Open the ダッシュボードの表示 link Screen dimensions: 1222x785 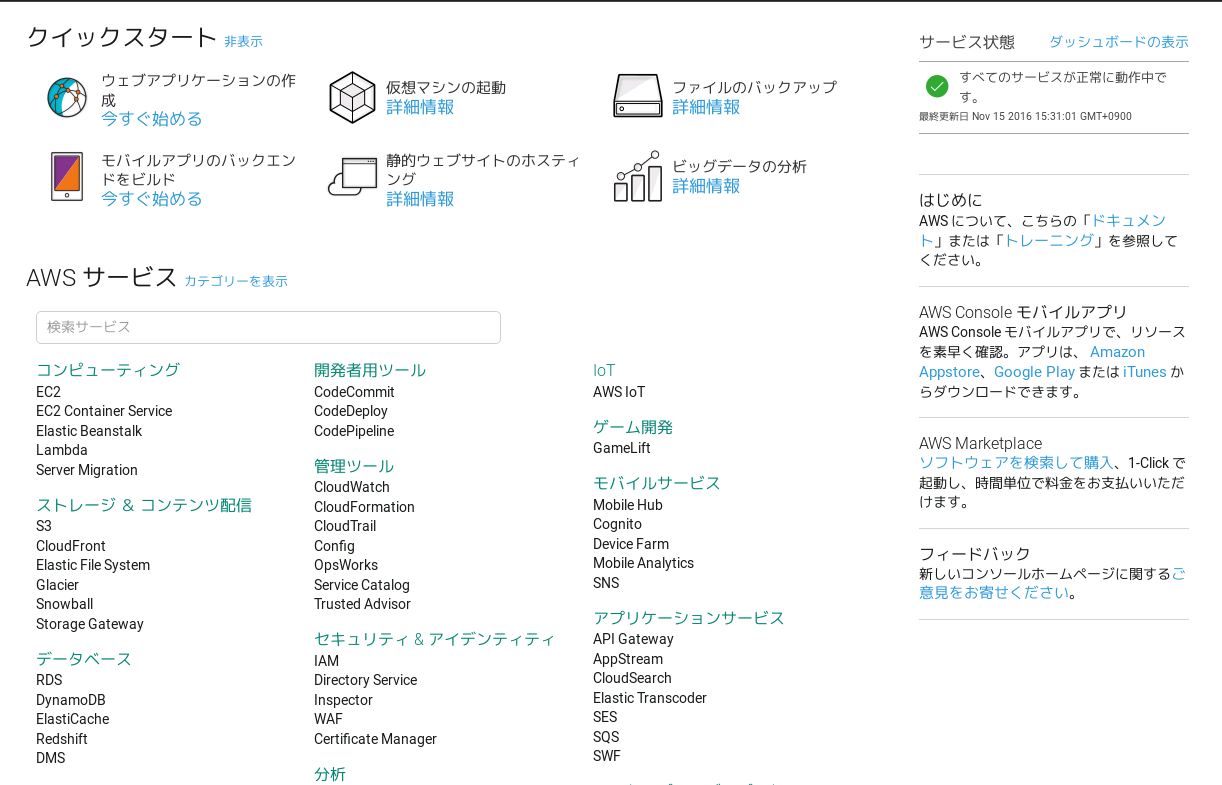click(1118, 42)
